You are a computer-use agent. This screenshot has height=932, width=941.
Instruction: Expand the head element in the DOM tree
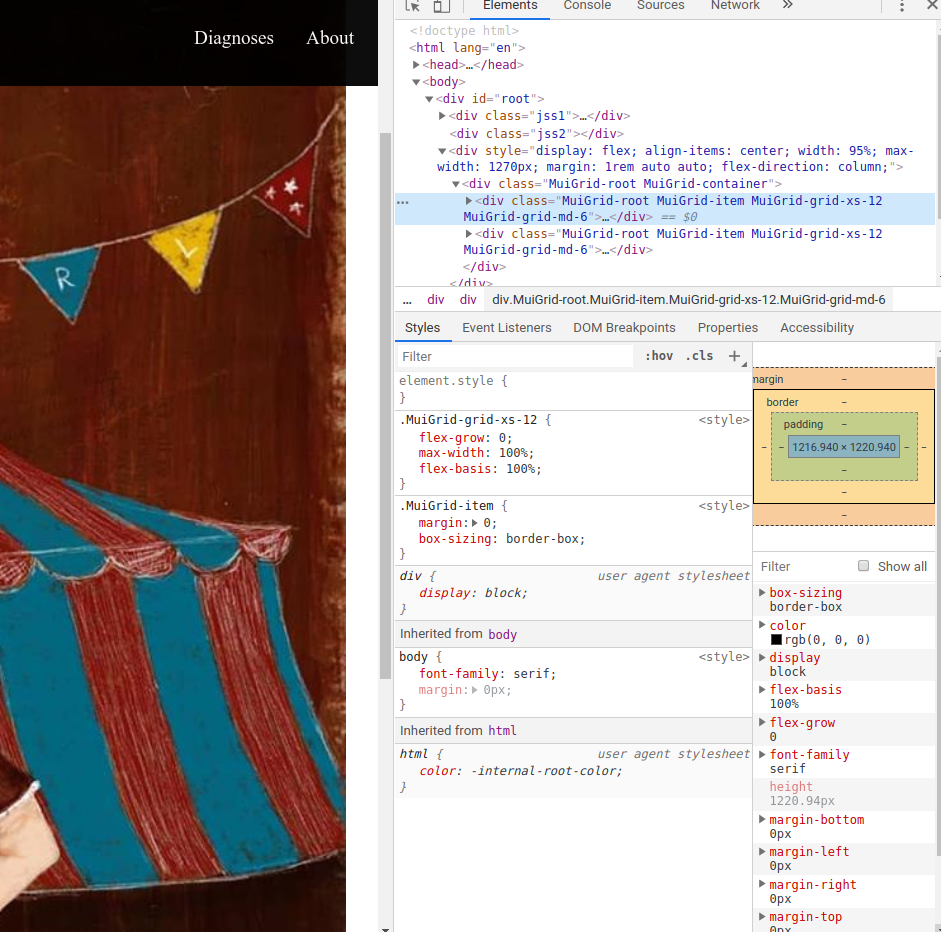pos(416,64)
